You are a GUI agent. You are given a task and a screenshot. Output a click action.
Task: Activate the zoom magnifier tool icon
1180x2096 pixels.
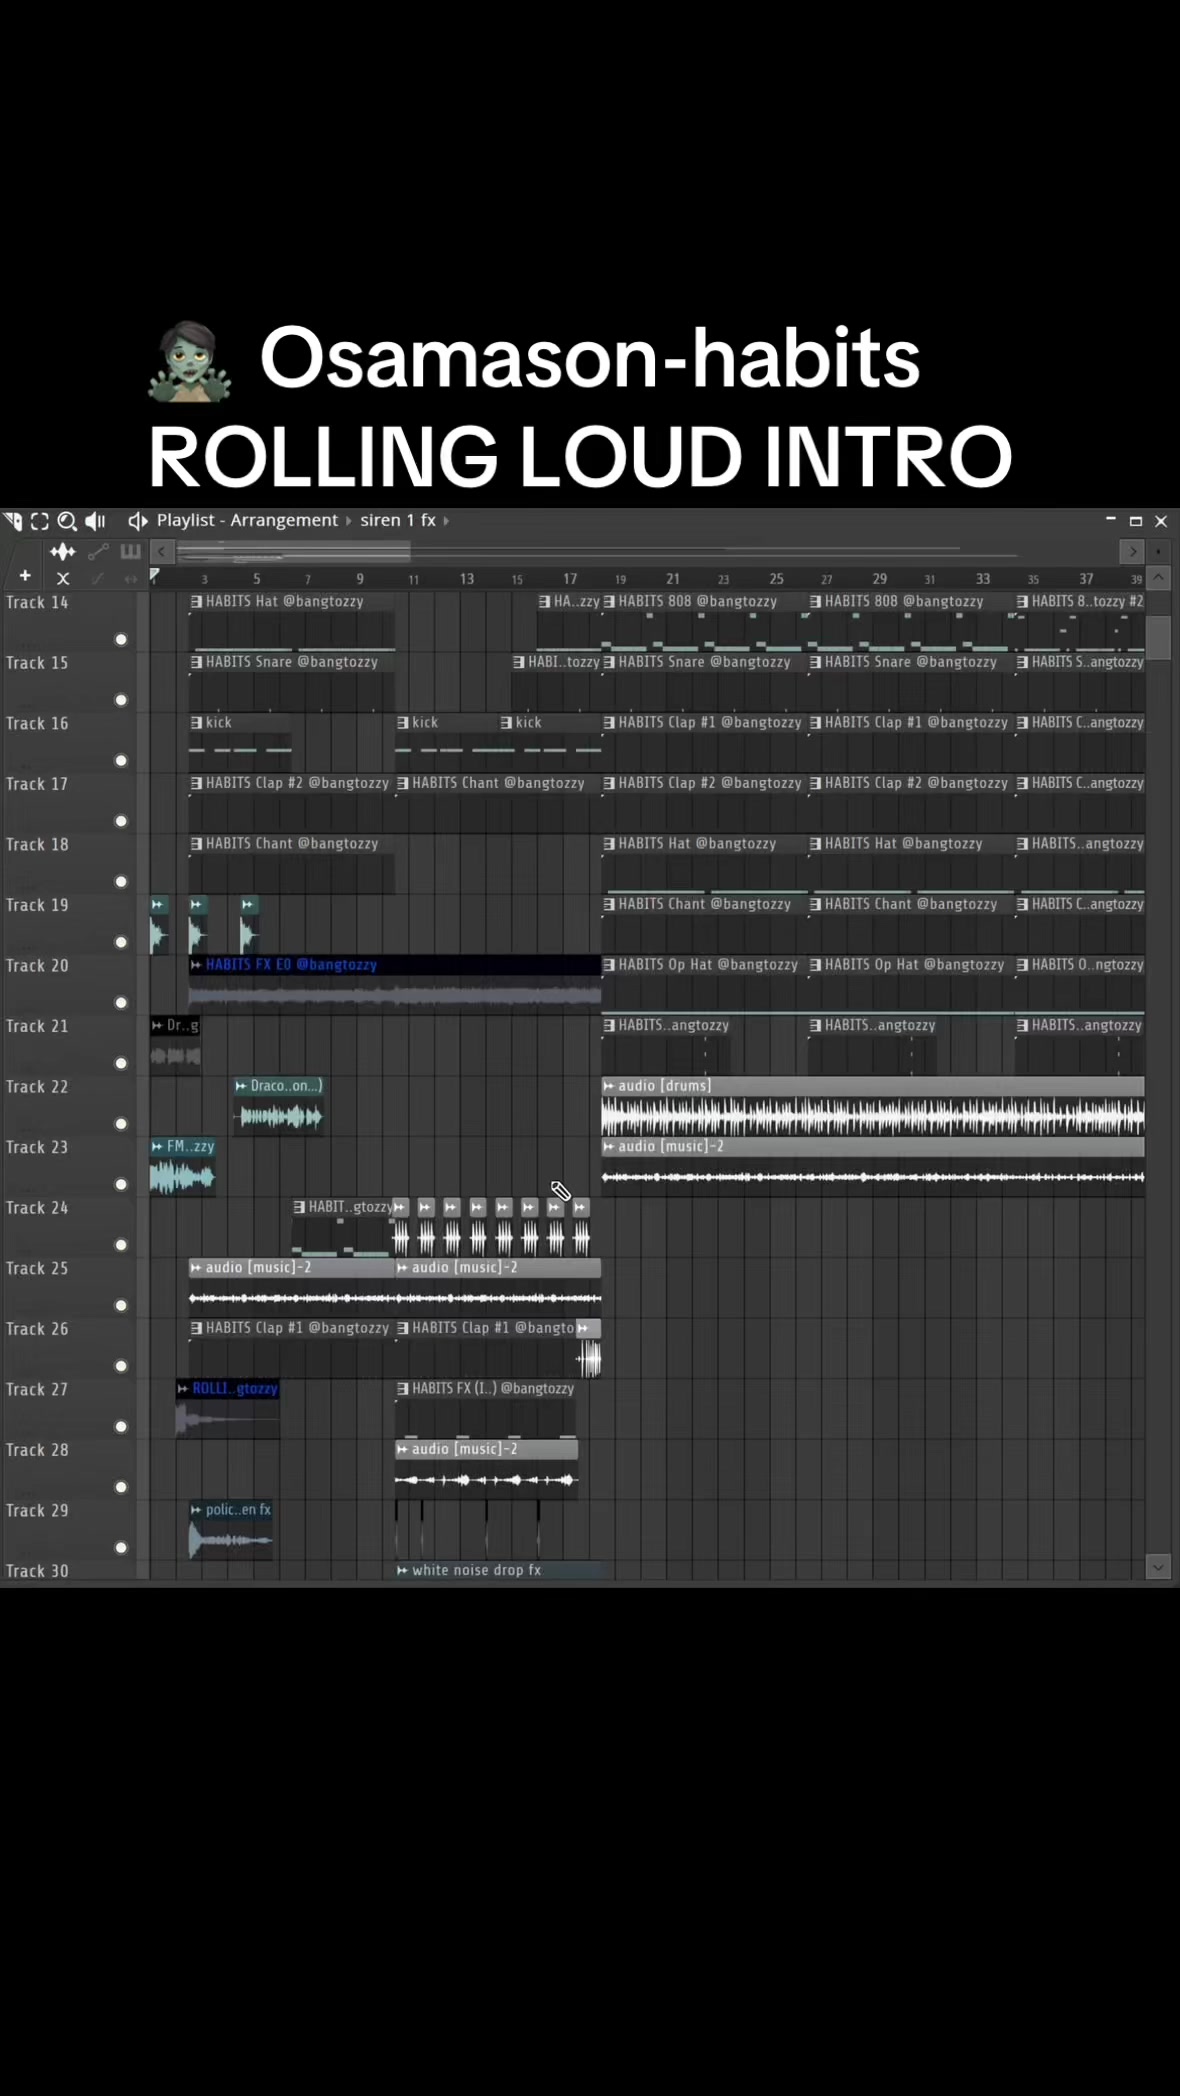pos(67,521)
